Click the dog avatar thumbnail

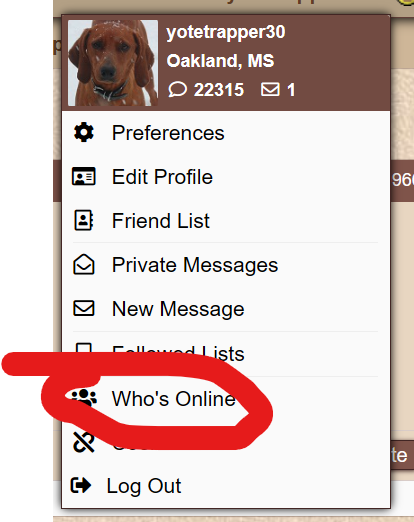click(x=113, y=63)
